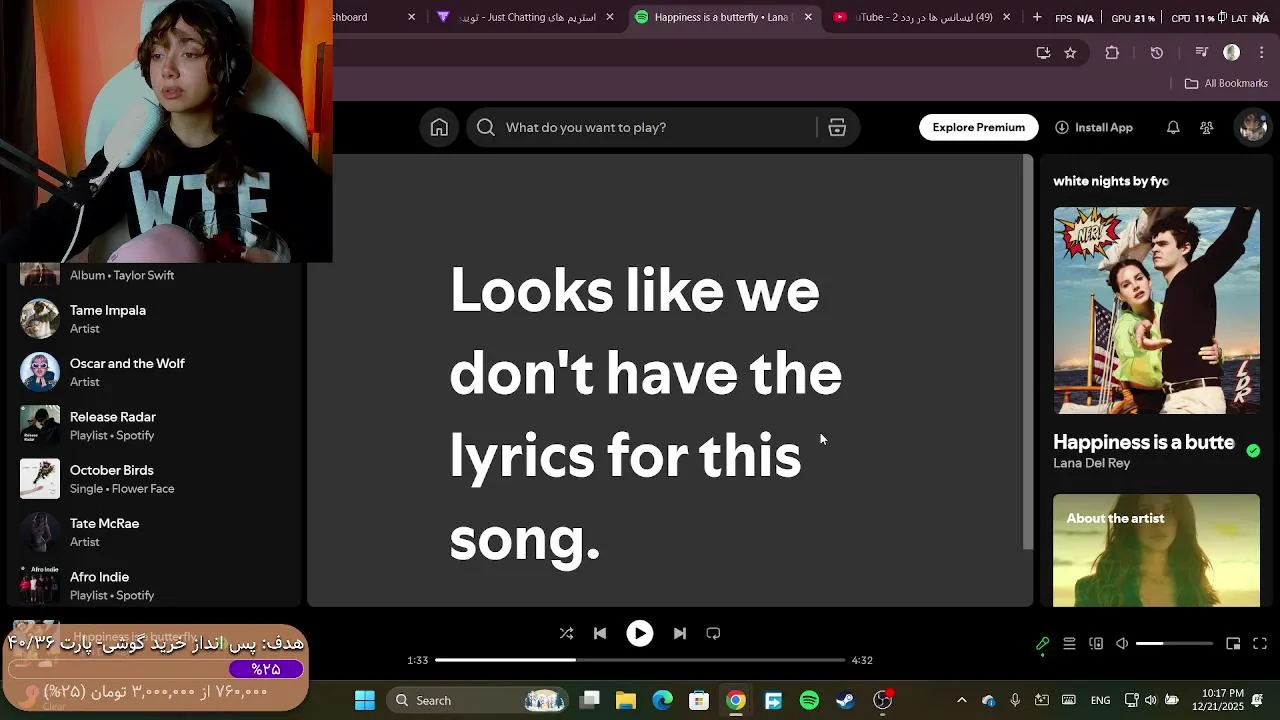Switch to the dashboard browser tab
This screenshot has width=1280, height=720.
[370, 17]
